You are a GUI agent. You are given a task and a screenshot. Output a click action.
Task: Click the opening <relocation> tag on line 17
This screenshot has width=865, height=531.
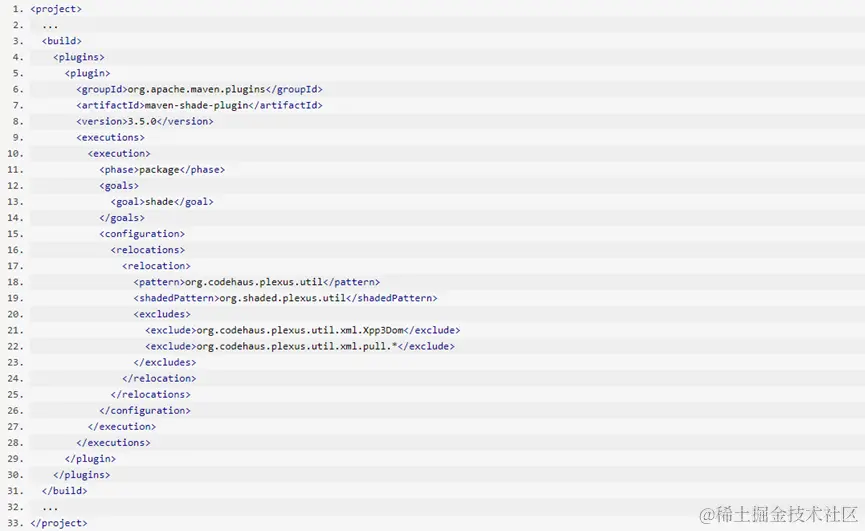click(156, 266)
